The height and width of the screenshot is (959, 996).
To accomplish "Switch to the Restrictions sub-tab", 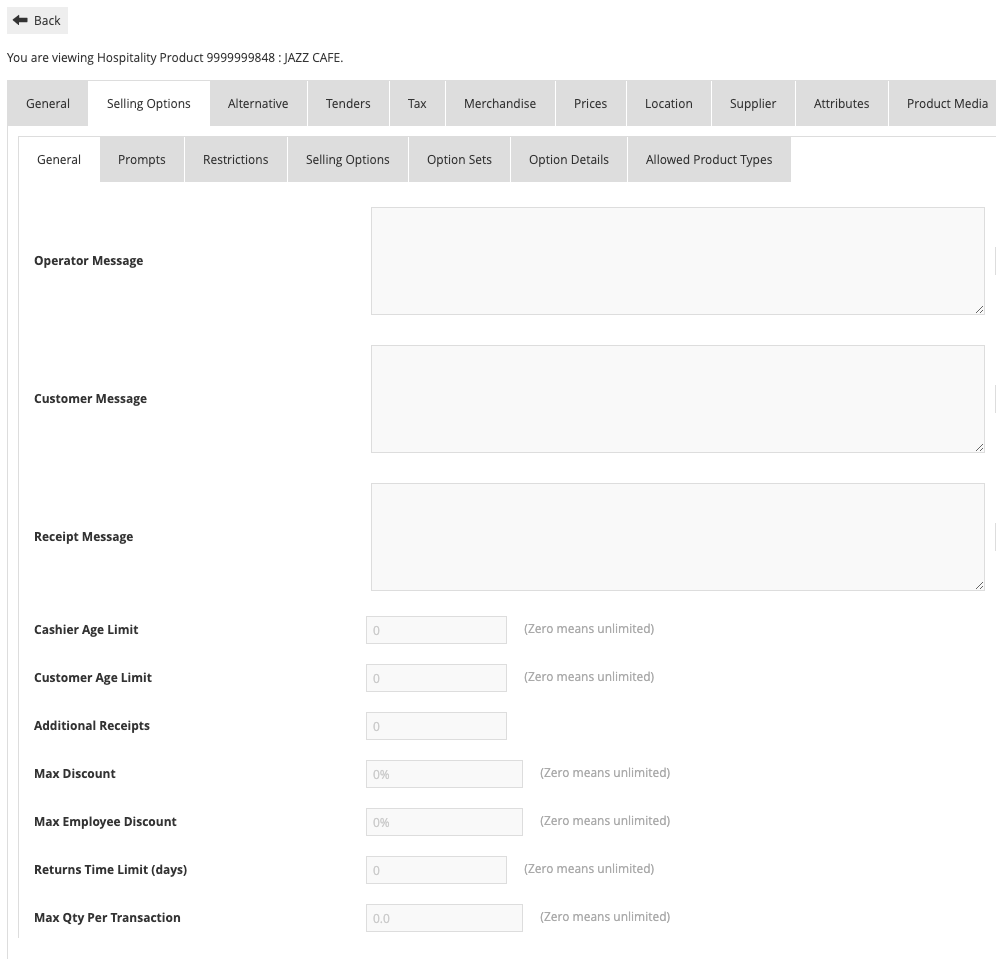I will [236, 159].
